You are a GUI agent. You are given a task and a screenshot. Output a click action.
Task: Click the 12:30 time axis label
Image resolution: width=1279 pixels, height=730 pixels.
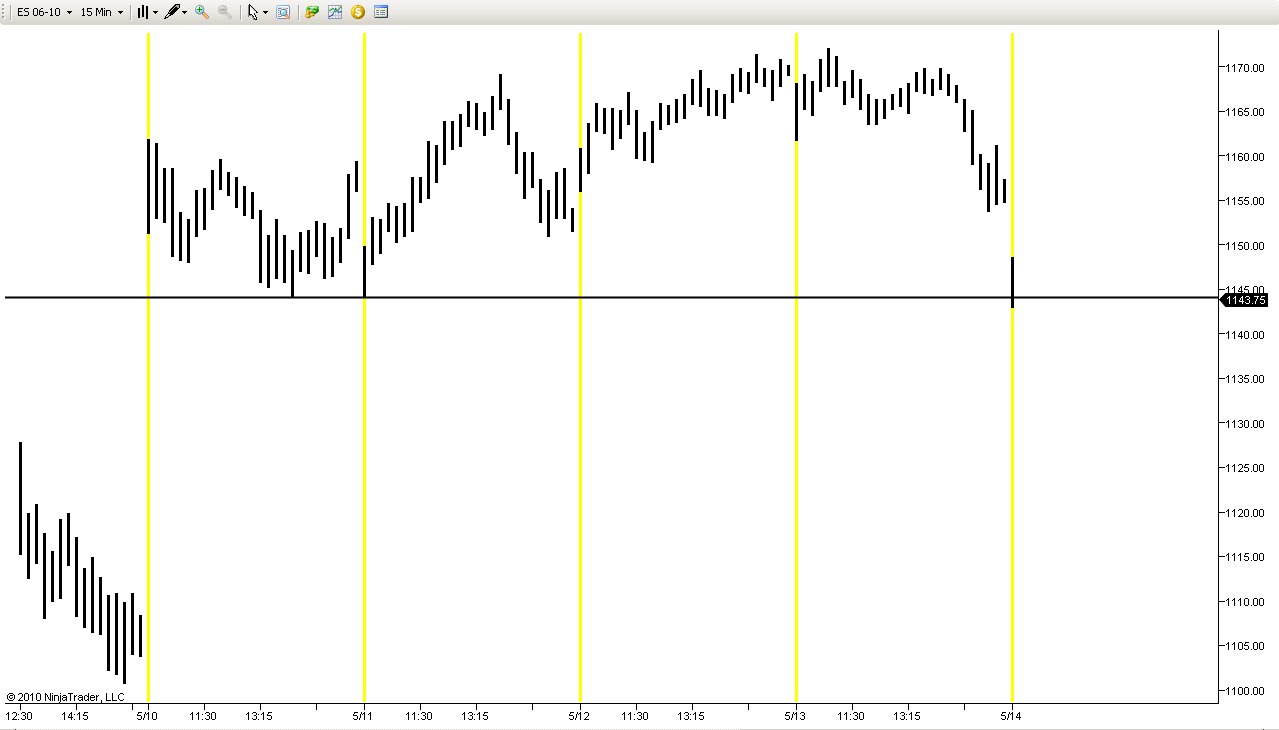point(19,716)
